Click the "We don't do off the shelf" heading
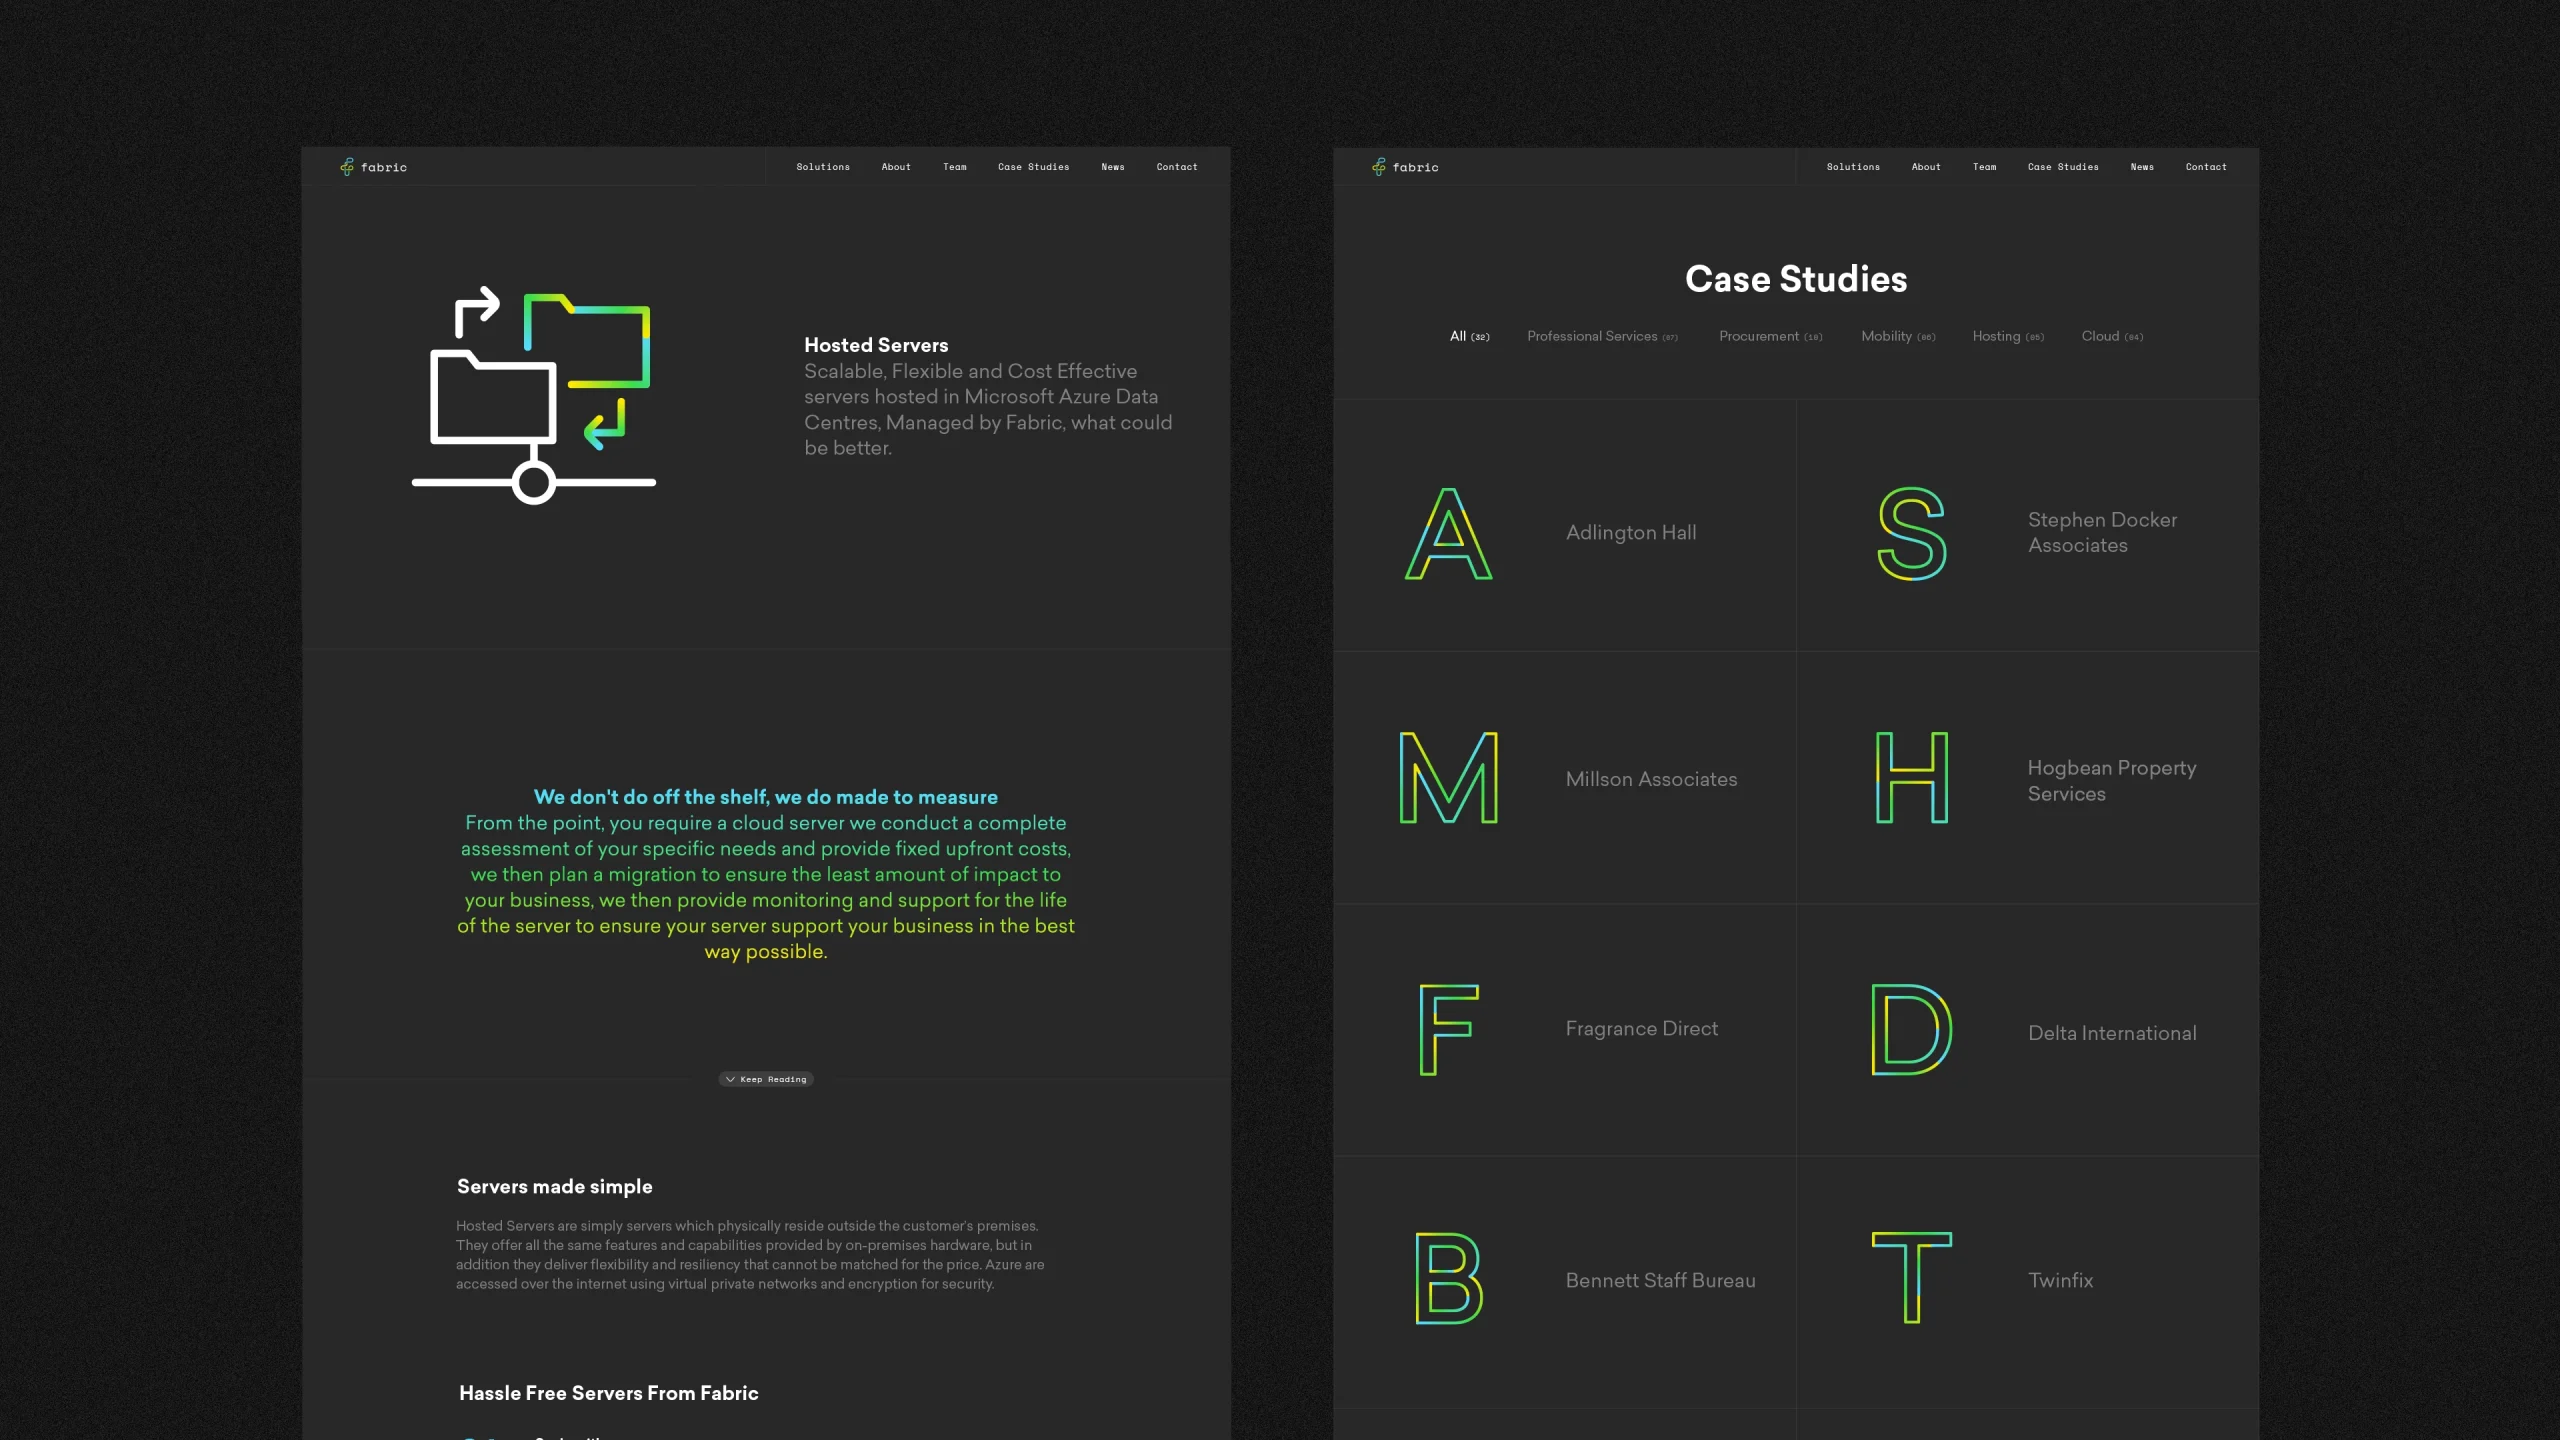 tap(766, 797)
